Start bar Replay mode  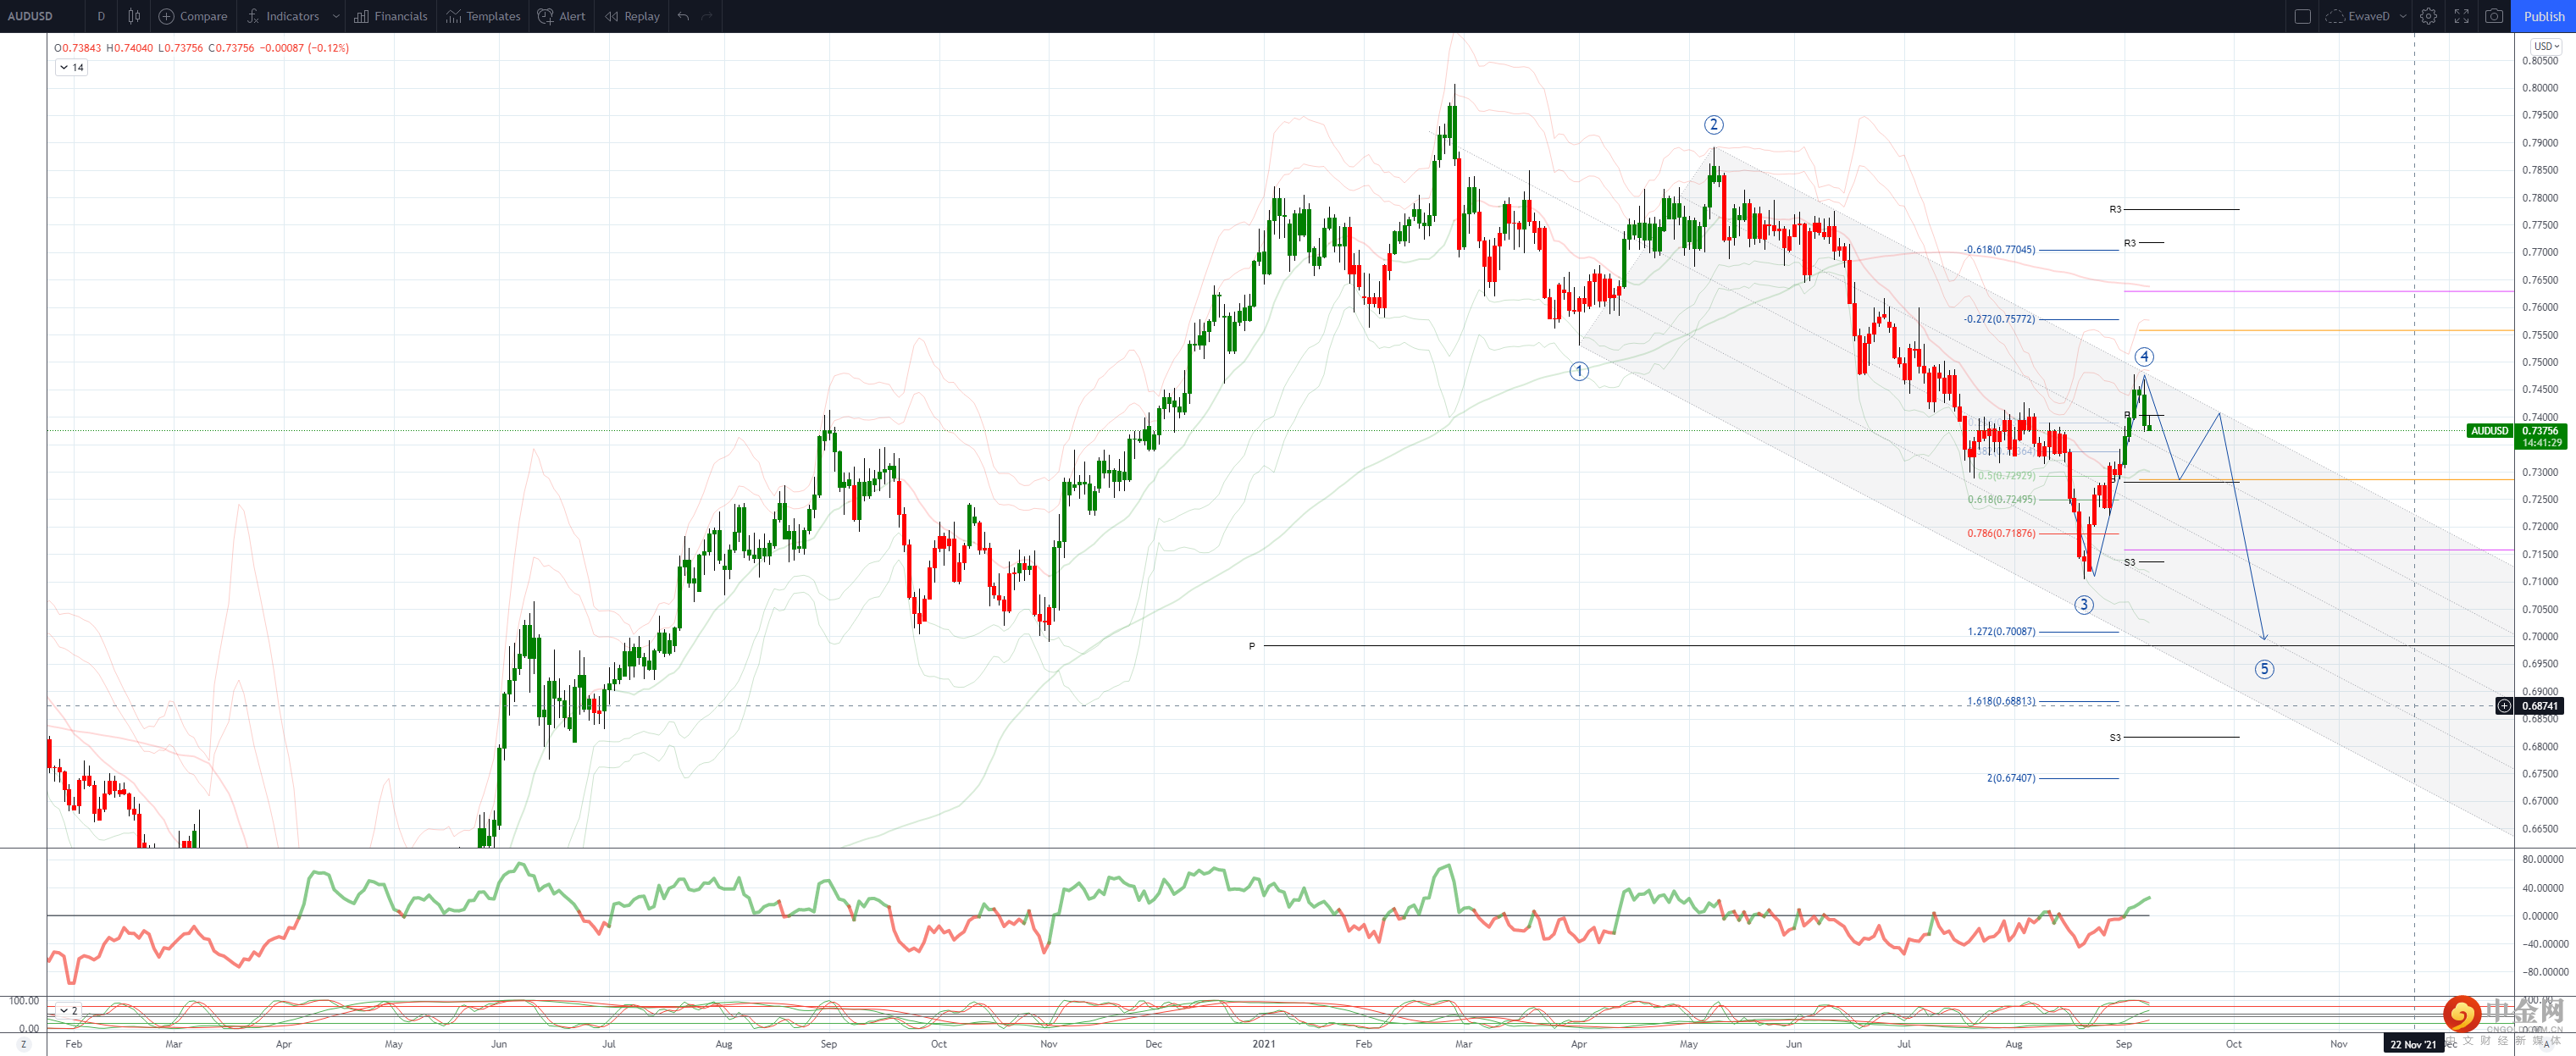632,16
